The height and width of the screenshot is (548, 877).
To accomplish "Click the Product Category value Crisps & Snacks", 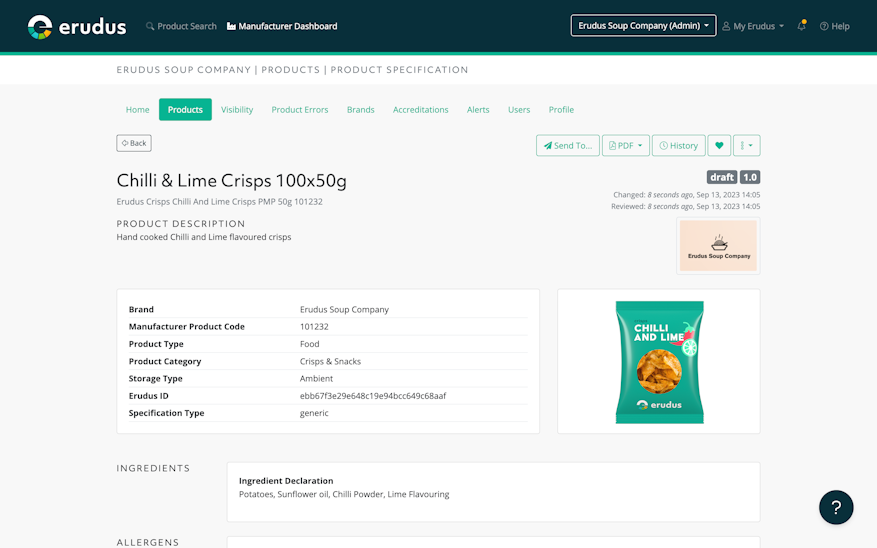I will tap(331, 361).
